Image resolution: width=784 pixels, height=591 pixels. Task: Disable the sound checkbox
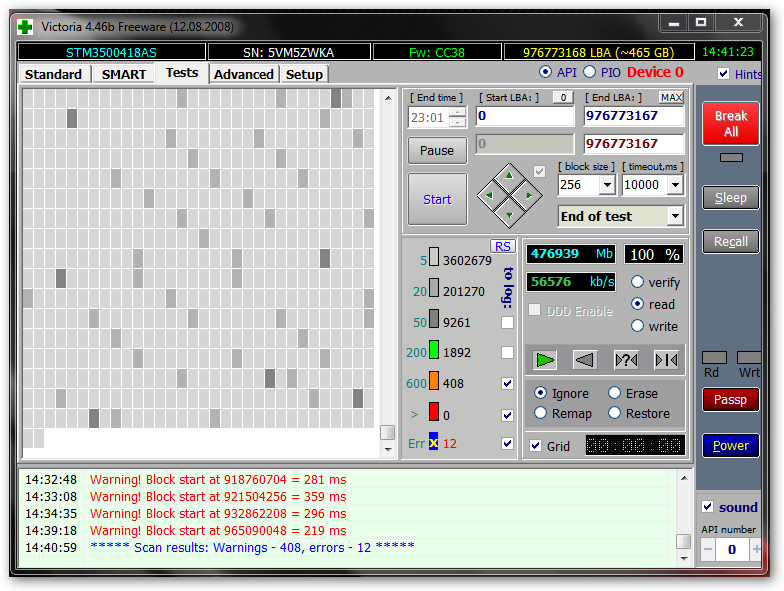(x=708, y=507)
